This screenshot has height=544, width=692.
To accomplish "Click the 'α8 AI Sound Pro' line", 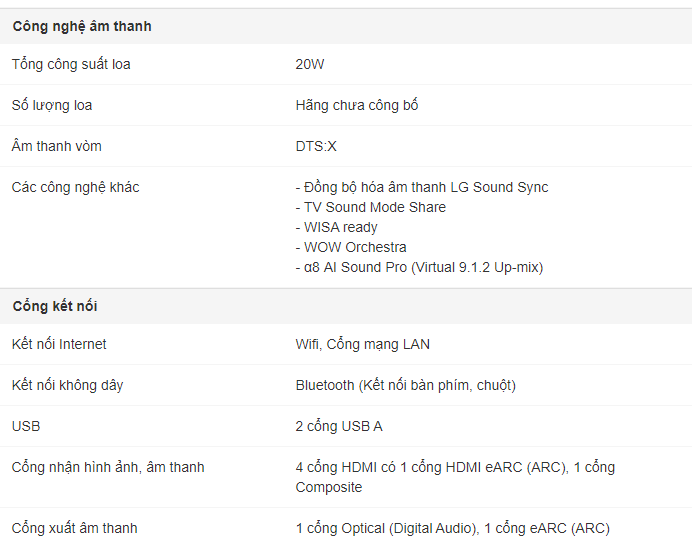I will point(419,267).
